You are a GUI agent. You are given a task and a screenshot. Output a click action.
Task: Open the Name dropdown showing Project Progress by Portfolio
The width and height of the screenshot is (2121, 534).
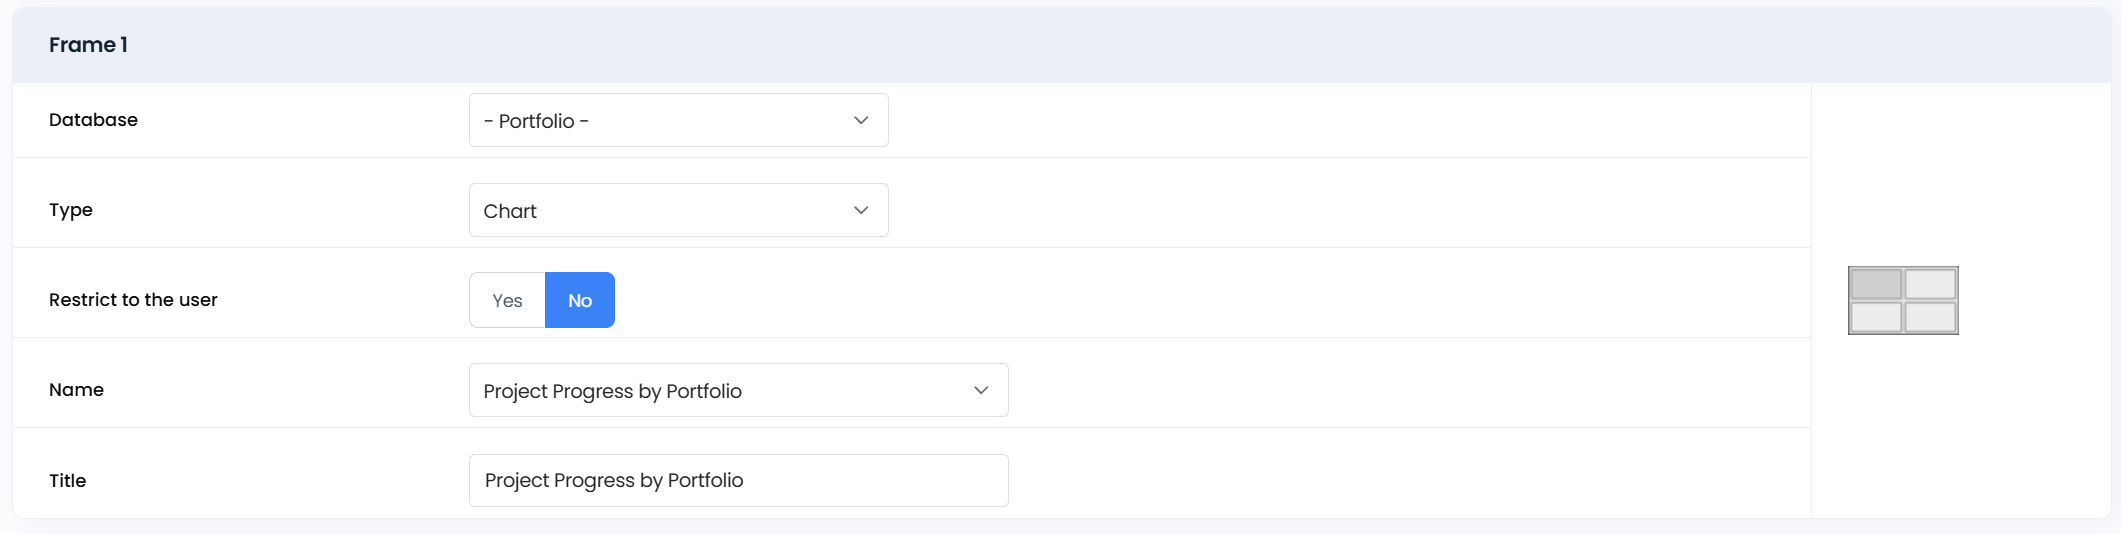(720, 390)
